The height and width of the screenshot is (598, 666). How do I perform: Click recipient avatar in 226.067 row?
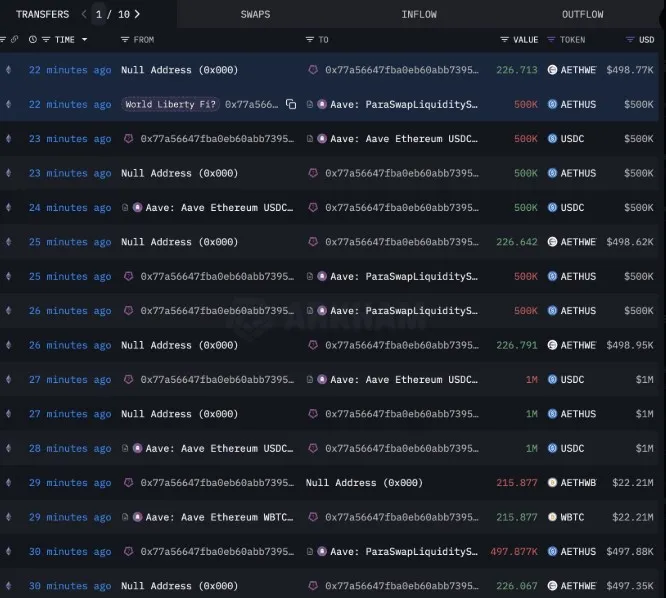pos(313,586)
